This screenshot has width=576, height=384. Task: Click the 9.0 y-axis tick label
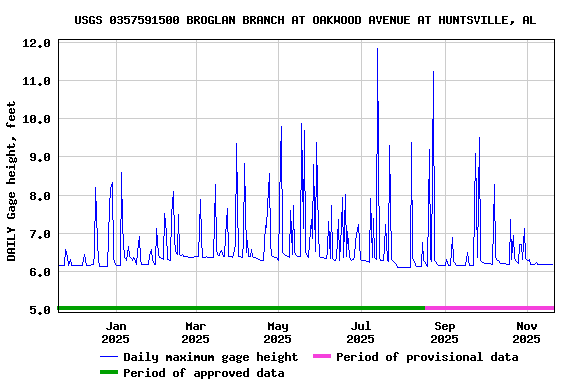(40, 157)
